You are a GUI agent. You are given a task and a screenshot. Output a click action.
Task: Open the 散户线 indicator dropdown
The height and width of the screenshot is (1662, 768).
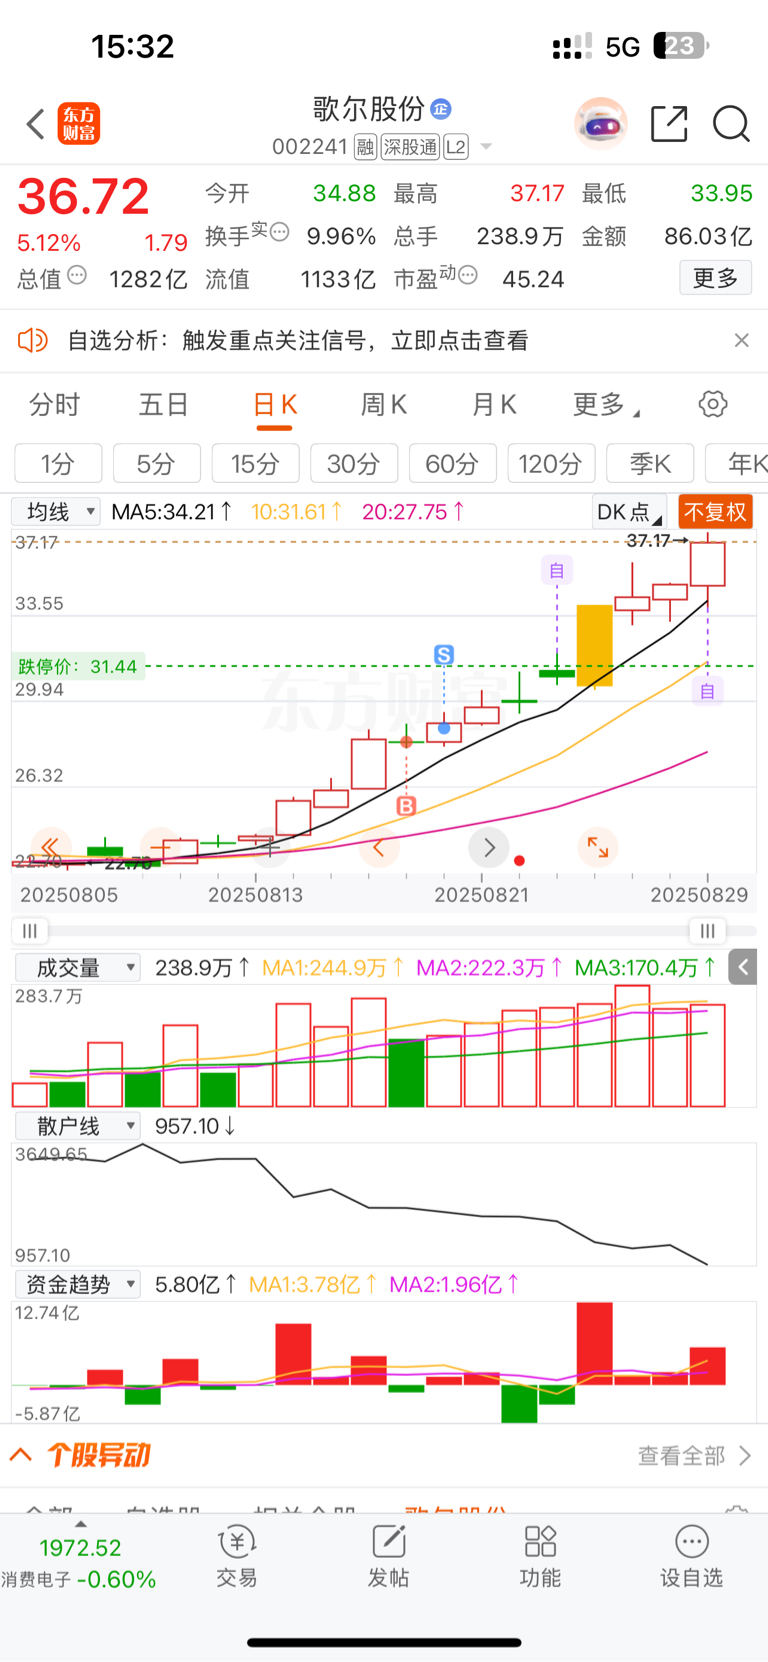coord(77,1126)
